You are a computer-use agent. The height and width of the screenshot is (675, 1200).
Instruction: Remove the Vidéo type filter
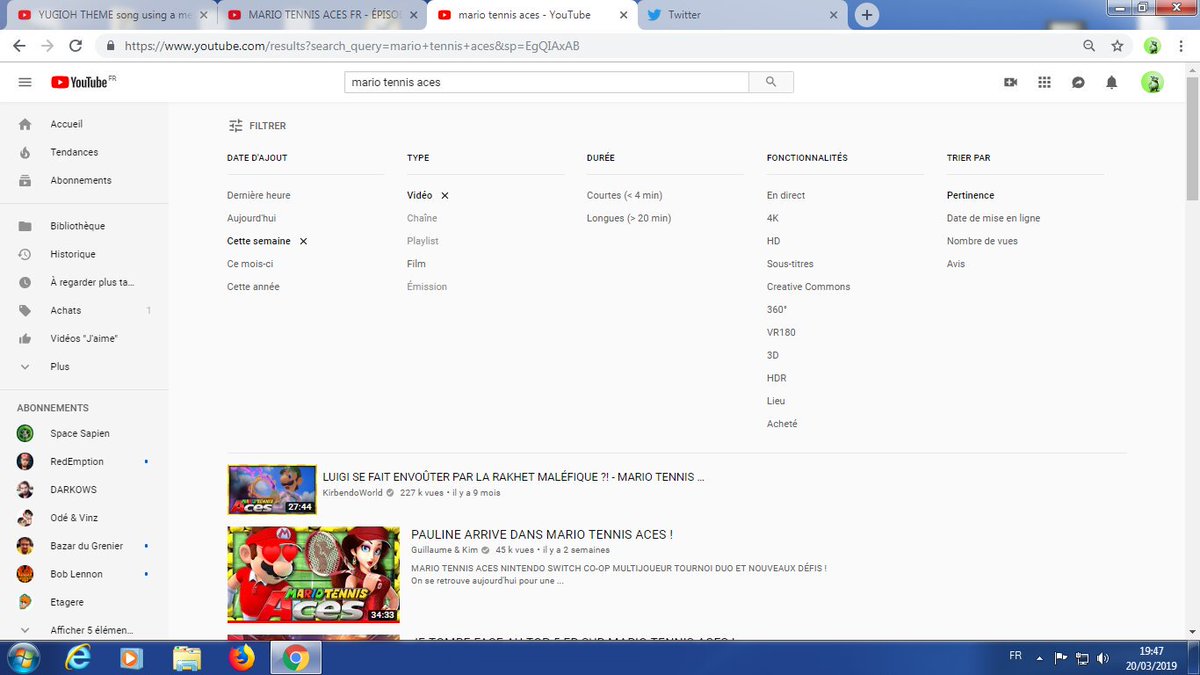445,195
